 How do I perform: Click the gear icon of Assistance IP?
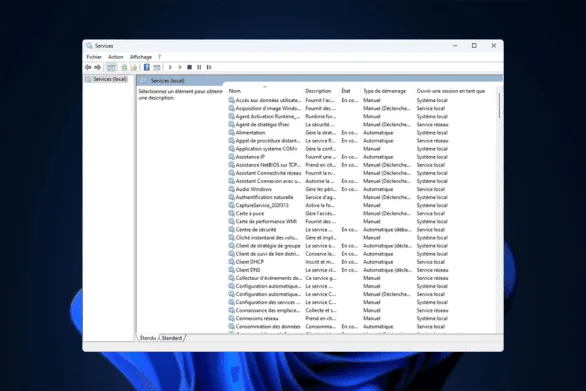point(231,157)
